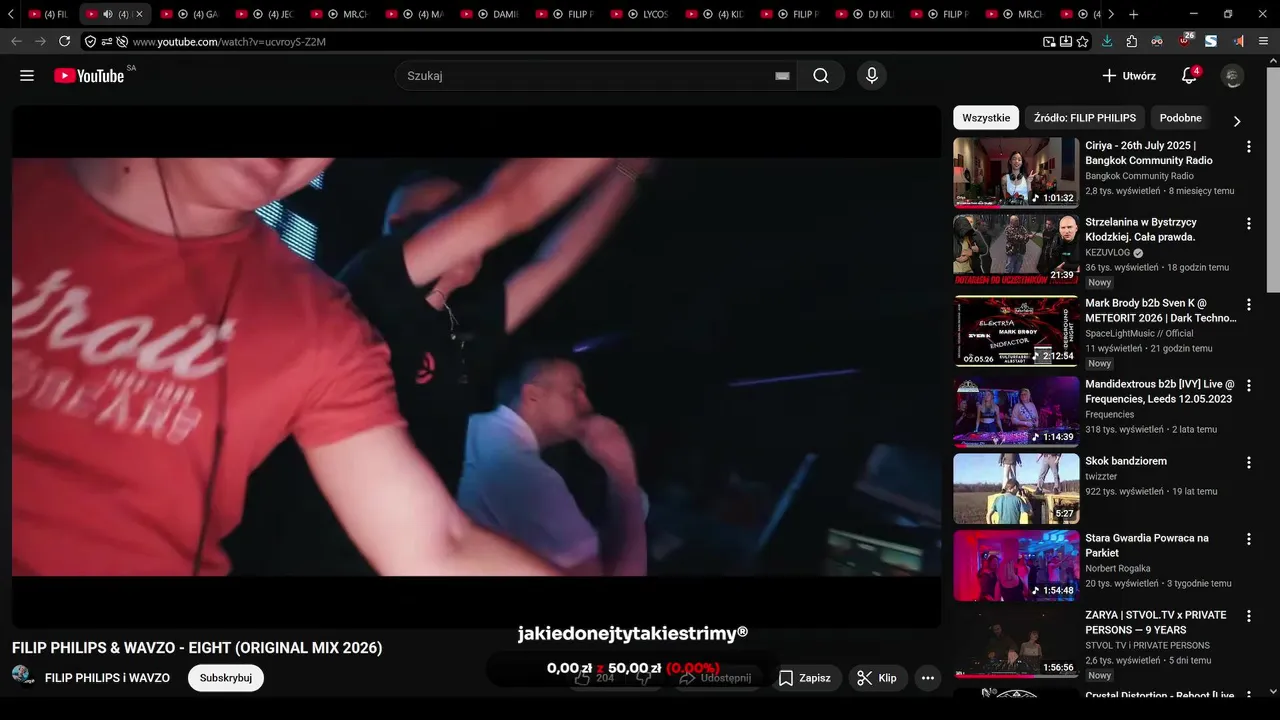Start voice search with microphone icon

pos(871,76)
